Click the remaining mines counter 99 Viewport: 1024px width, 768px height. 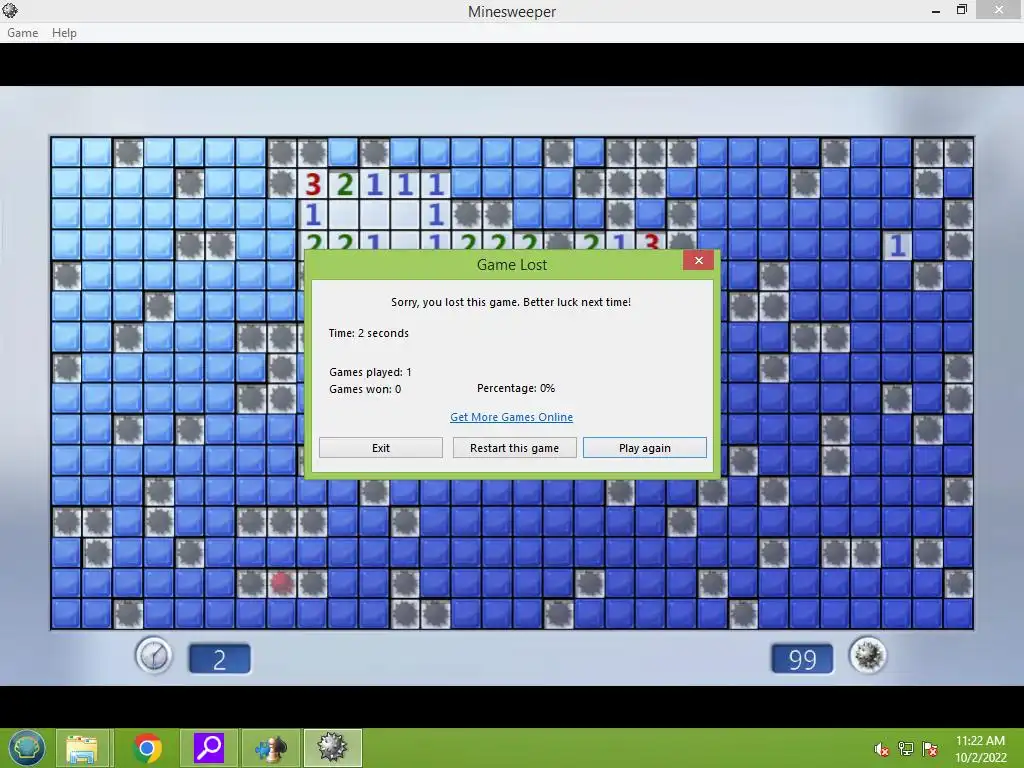[802, 659]
